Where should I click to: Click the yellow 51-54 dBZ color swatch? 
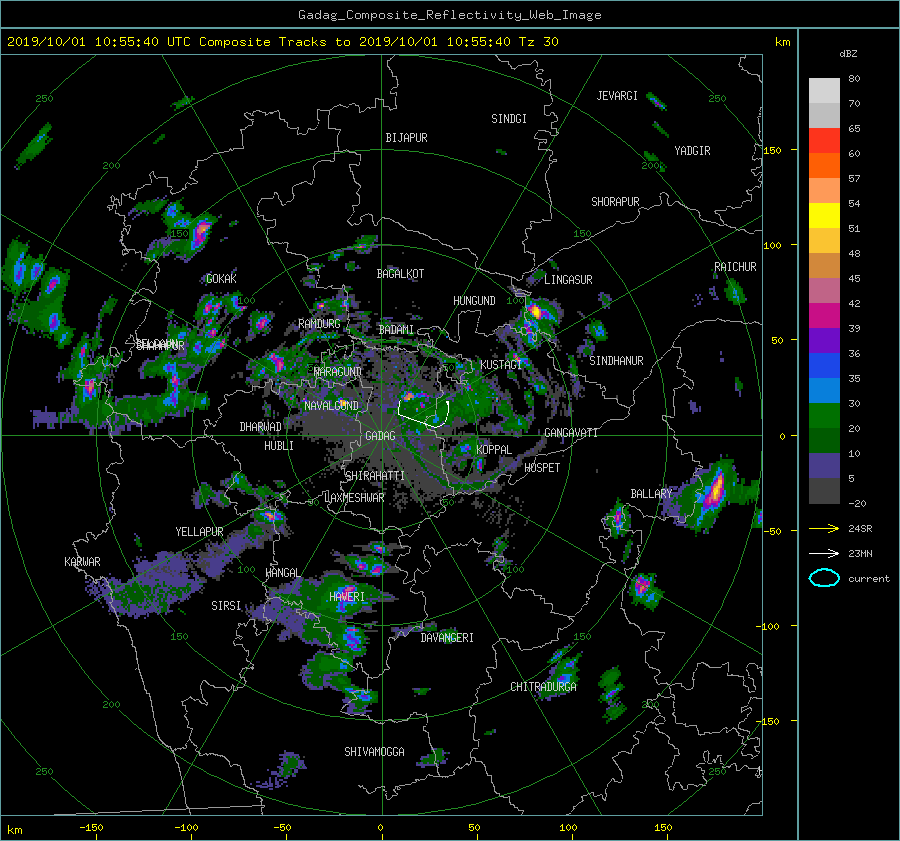(x=824, y=216)
